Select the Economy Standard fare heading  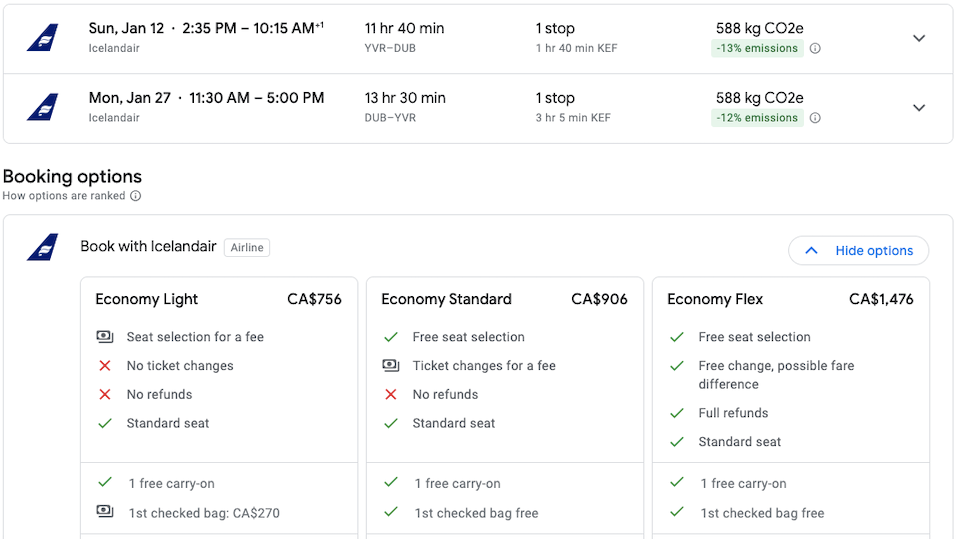tap(446, 300)
